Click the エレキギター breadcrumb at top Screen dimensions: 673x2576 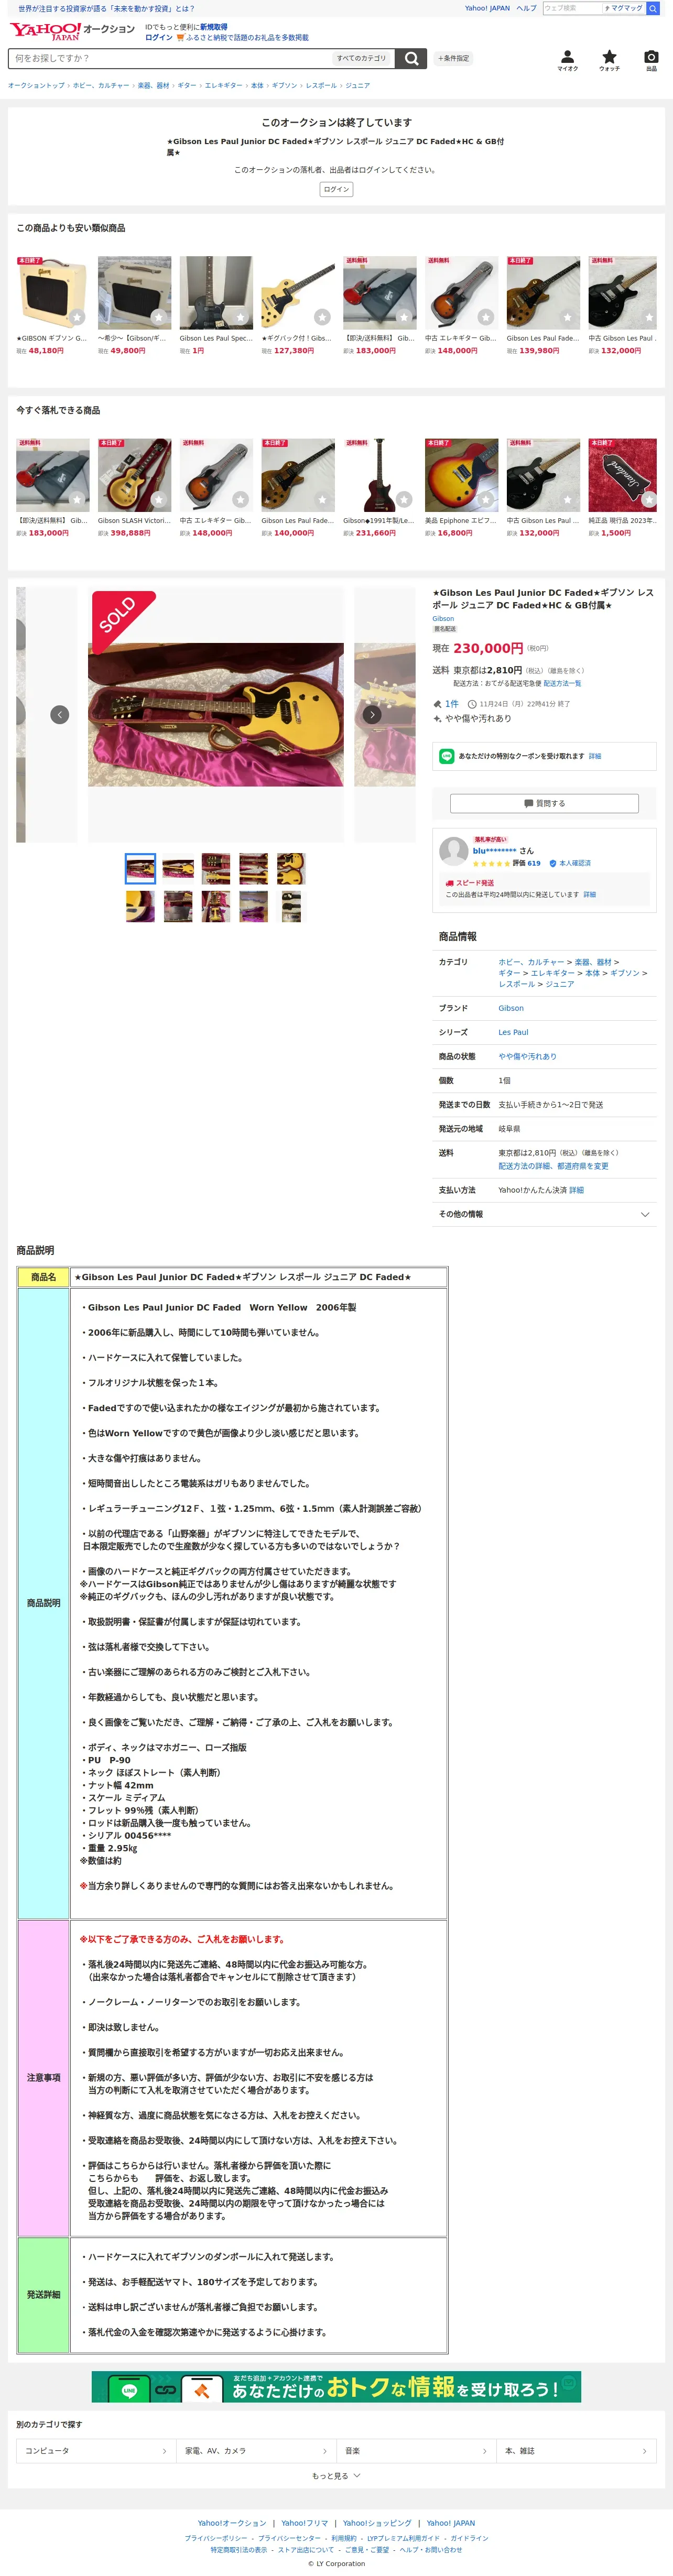[x=224, y=86]
